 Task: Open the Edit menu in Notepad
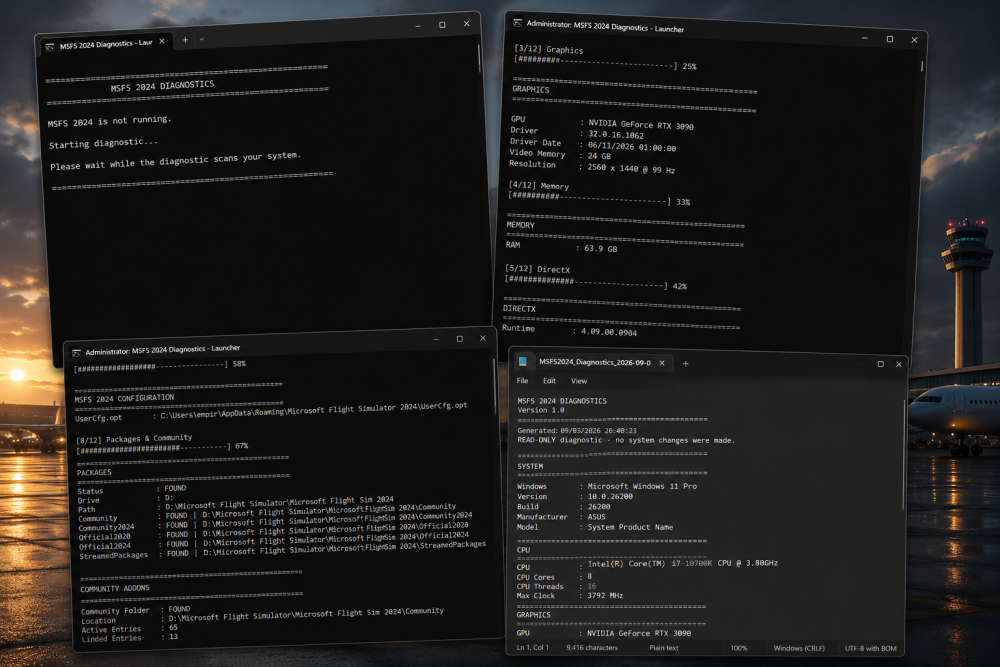click(549, 381)
